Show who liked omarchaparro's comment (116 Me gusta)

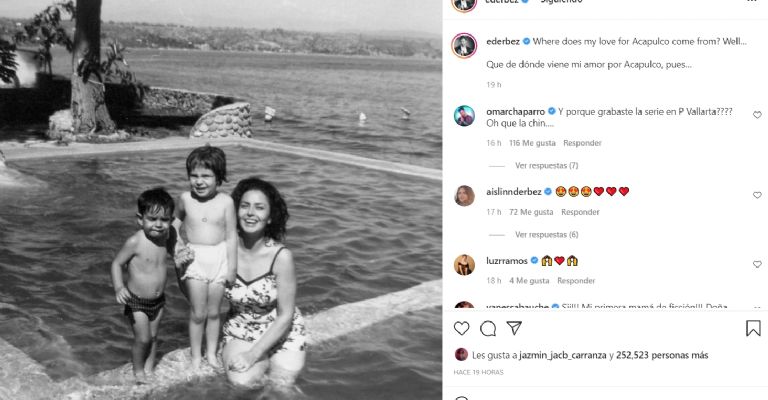532,143
